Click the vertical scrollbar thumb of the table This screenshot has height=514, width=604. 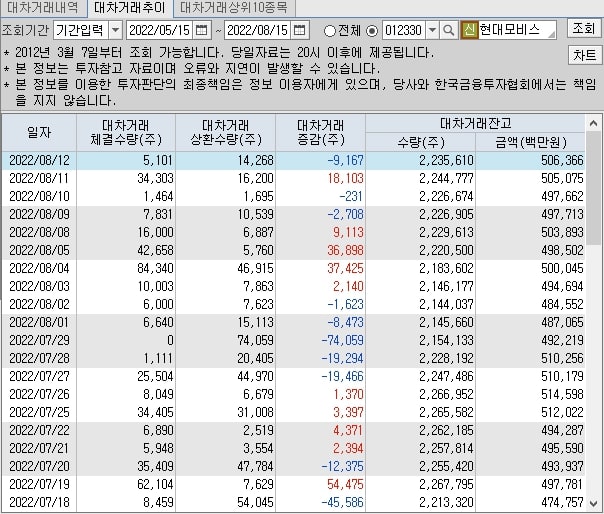[x=594, y=188]
